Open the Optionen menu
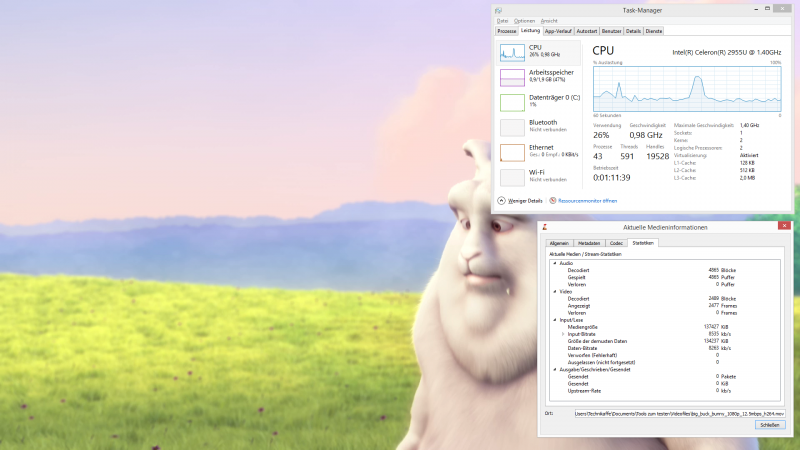800x450 pixels. tap(524, 21)
